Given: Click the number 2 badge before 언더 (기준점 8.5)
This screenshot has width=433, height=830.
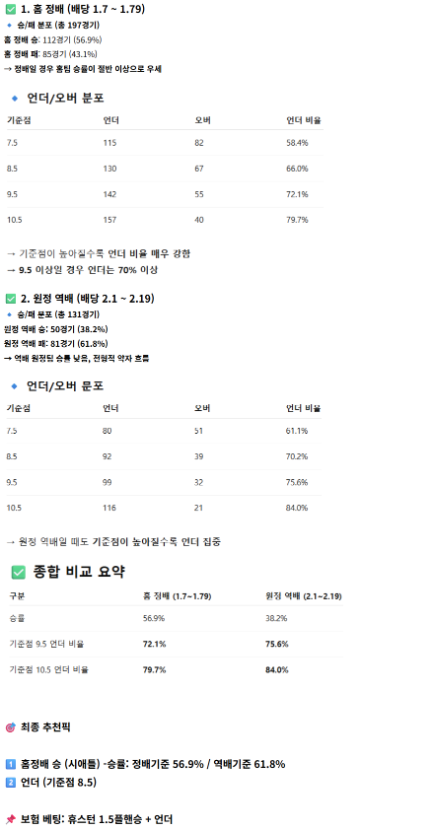Looking at the screenshot, I should point(11,782).
